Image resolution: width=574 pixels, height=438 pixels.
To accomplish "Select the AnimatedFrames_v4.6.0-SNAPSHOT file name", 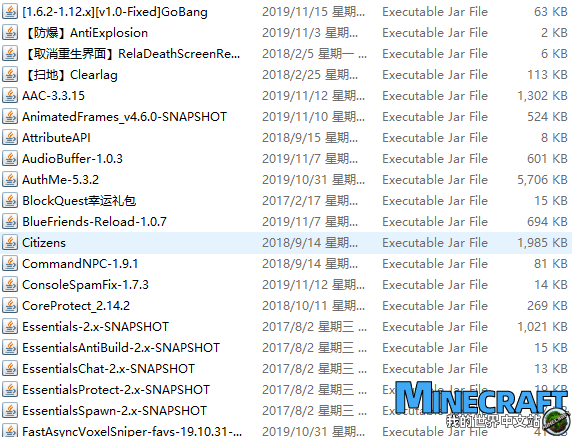I will pyautogui.click(x=124, y=117).
